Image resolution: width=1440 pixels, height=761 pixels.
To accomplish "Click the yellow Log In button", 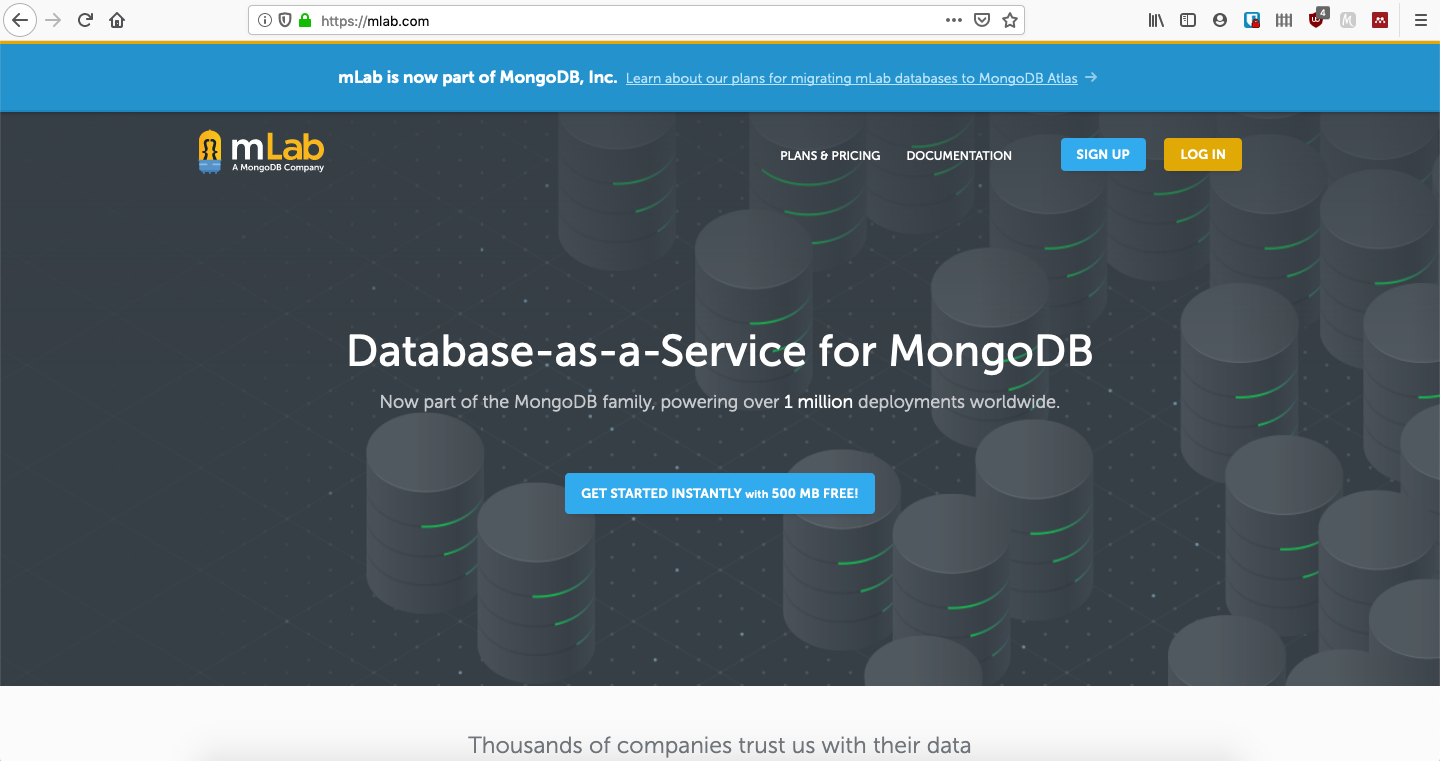I will 1203,154.
